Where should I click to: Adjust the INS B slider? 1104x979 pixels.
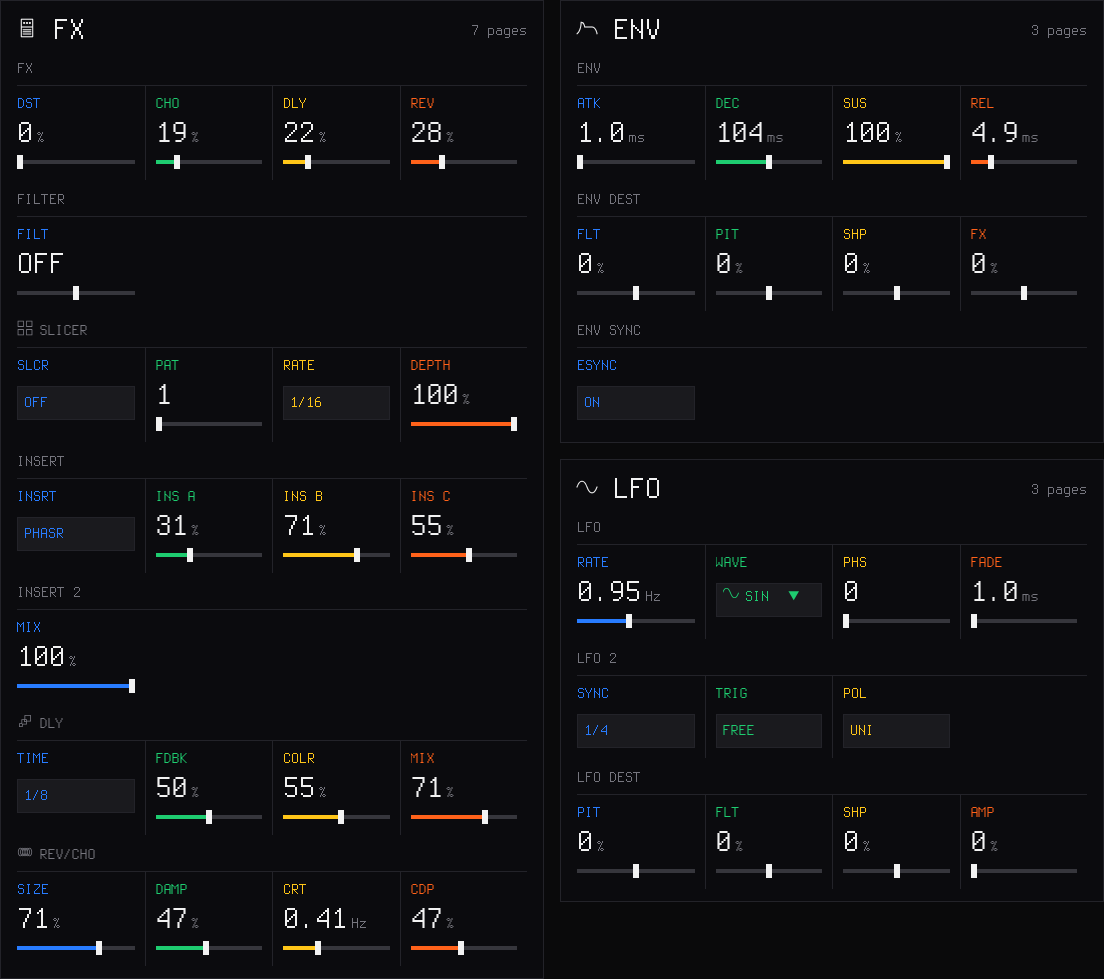[336, 555]
